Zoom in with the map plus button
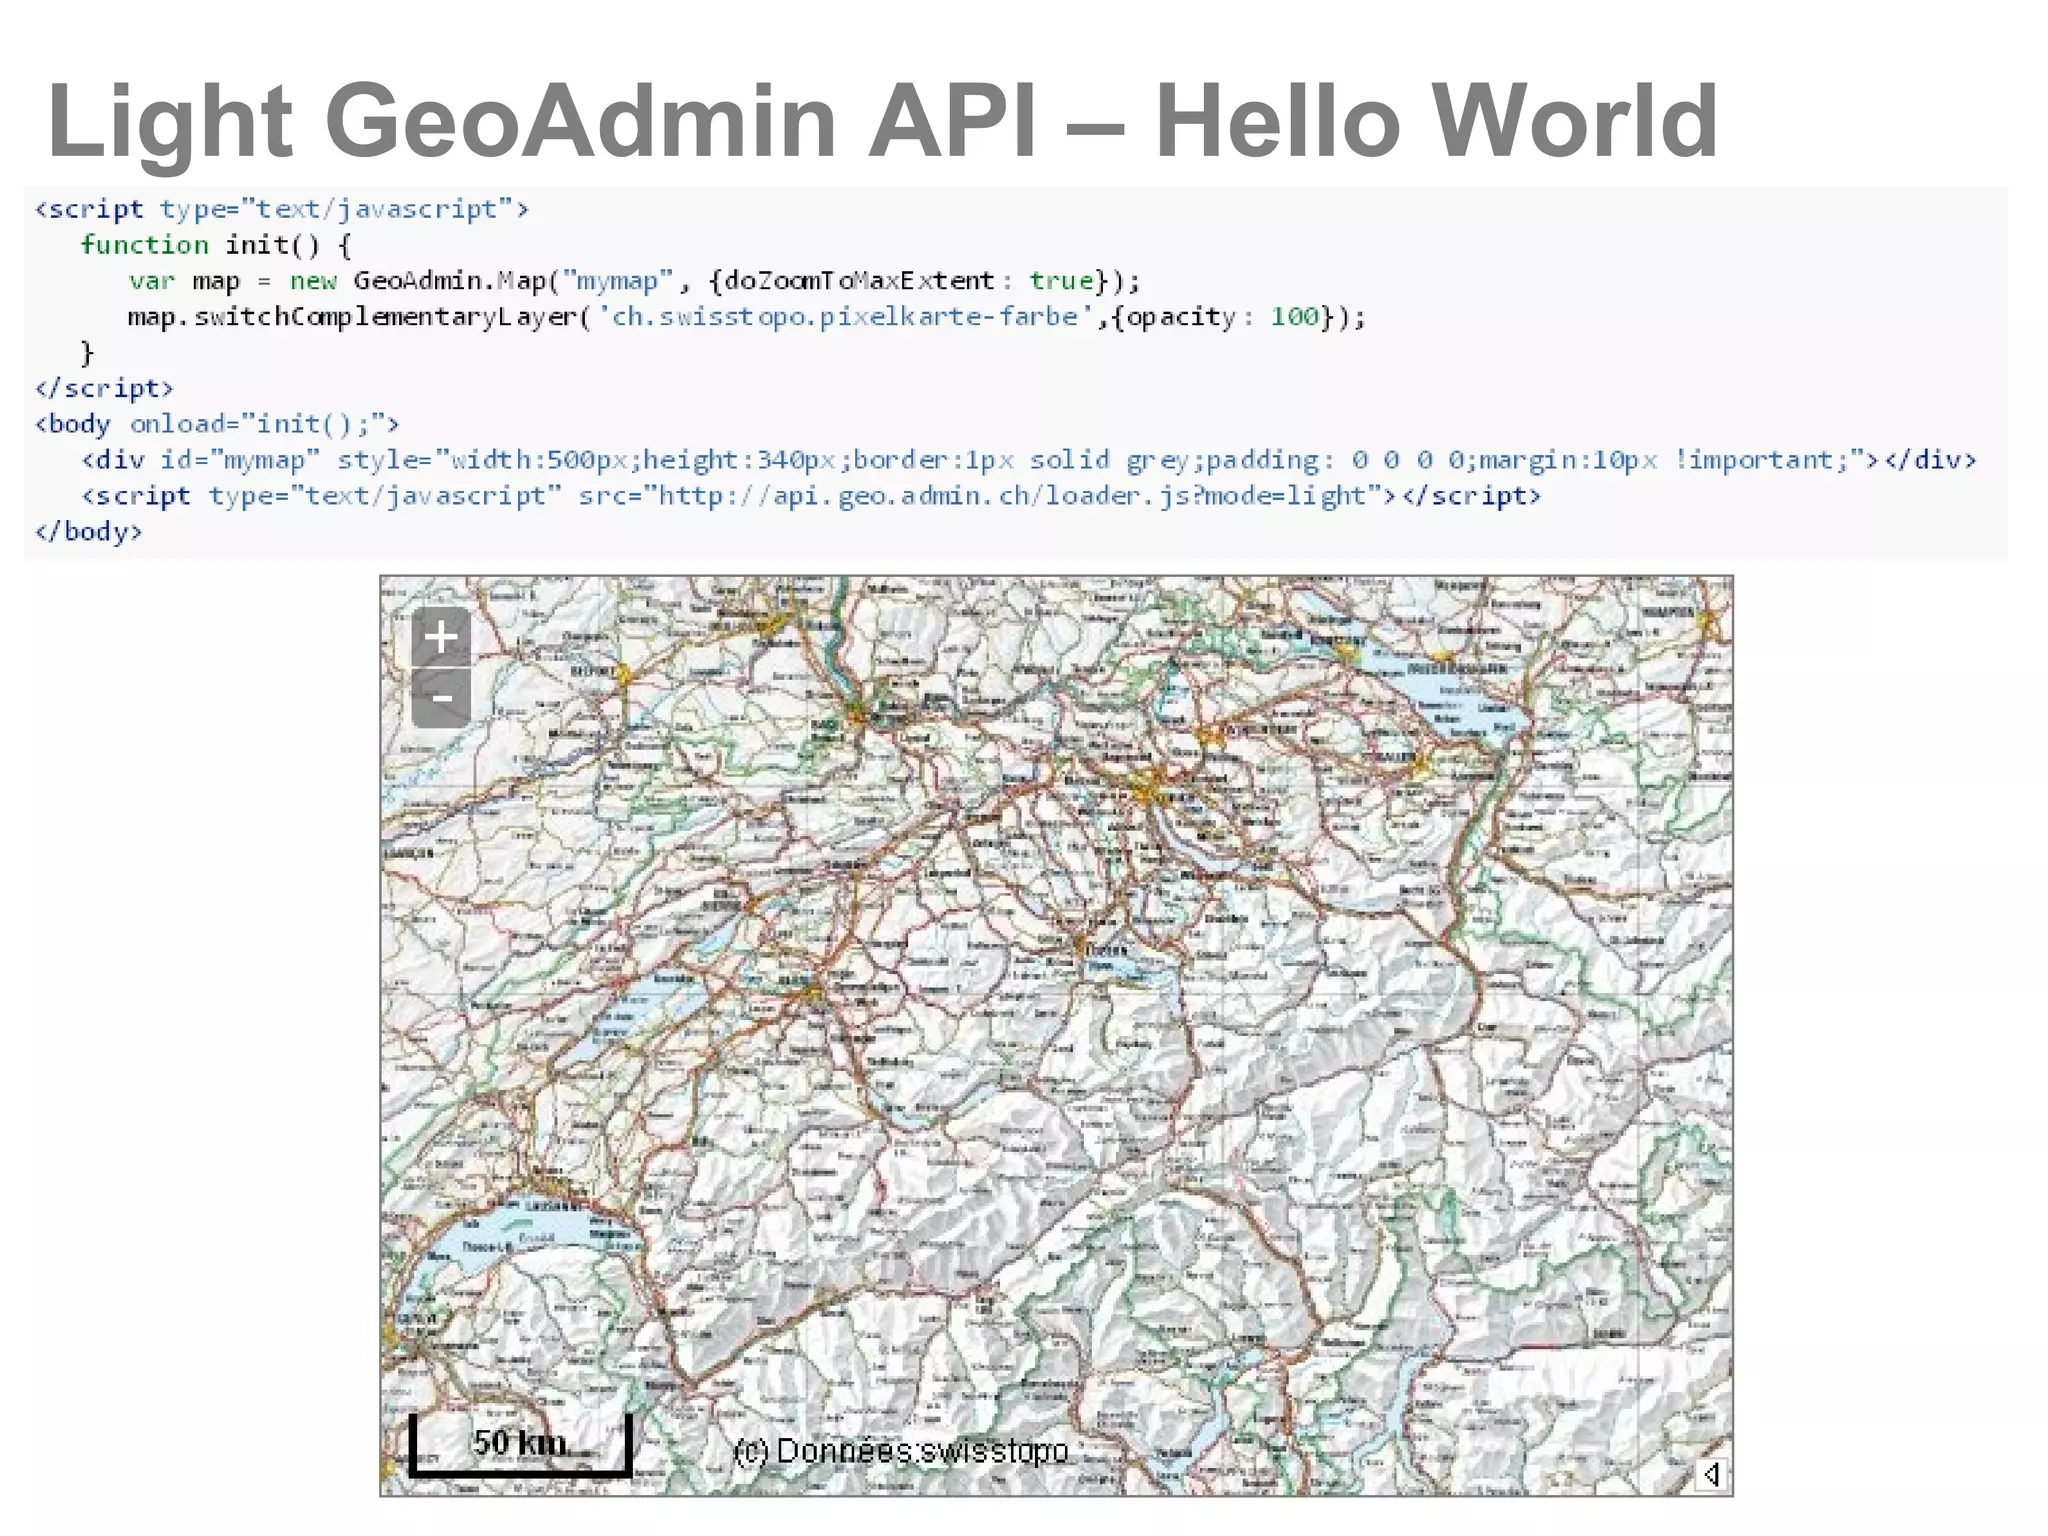2048x1536 pixels. click(x=441, y=637)
